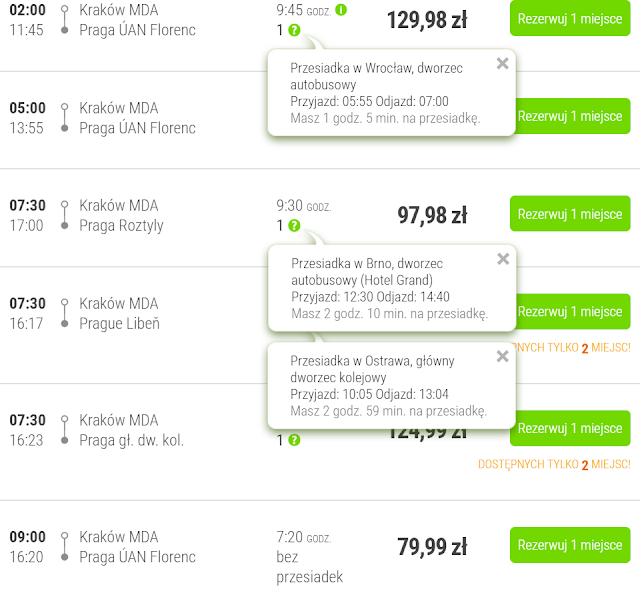Viewport: 640px width, 591px height.
Task: Click the 'bez przesiadek' label
Action: coord(309,567)
